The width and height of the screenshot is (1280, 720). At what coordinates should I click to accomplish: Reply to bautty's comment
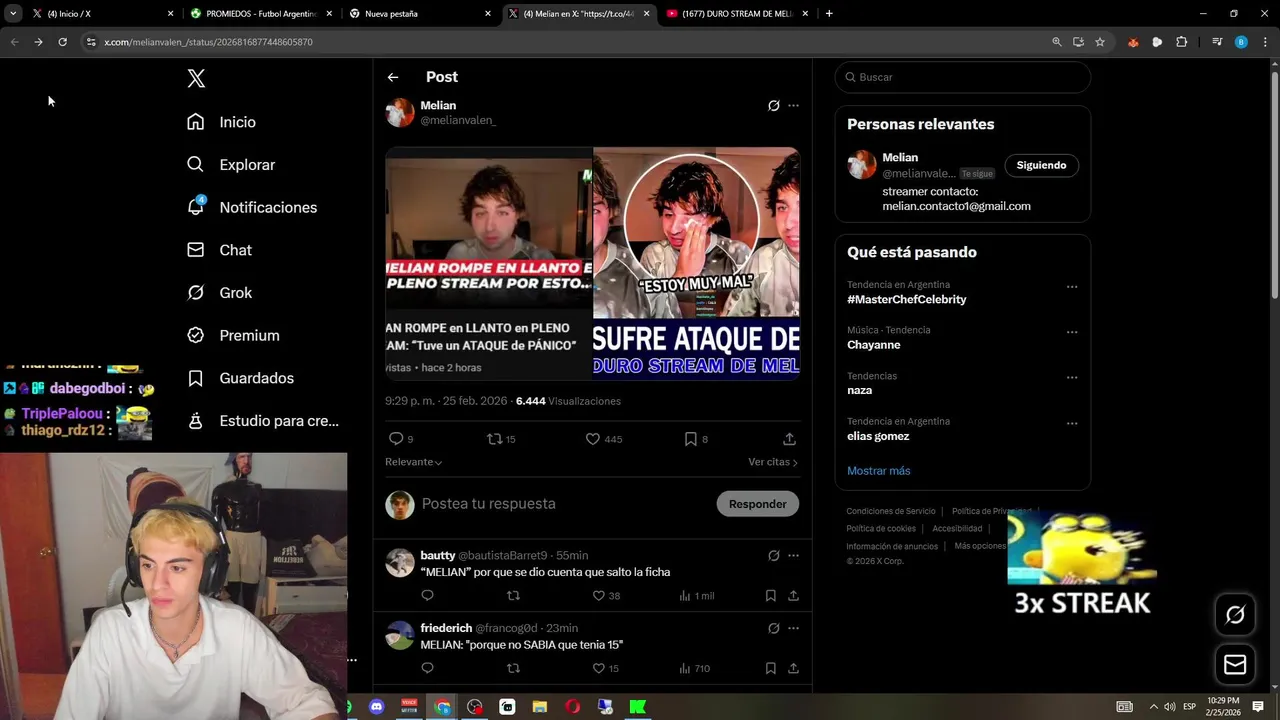tap(428, 596)
